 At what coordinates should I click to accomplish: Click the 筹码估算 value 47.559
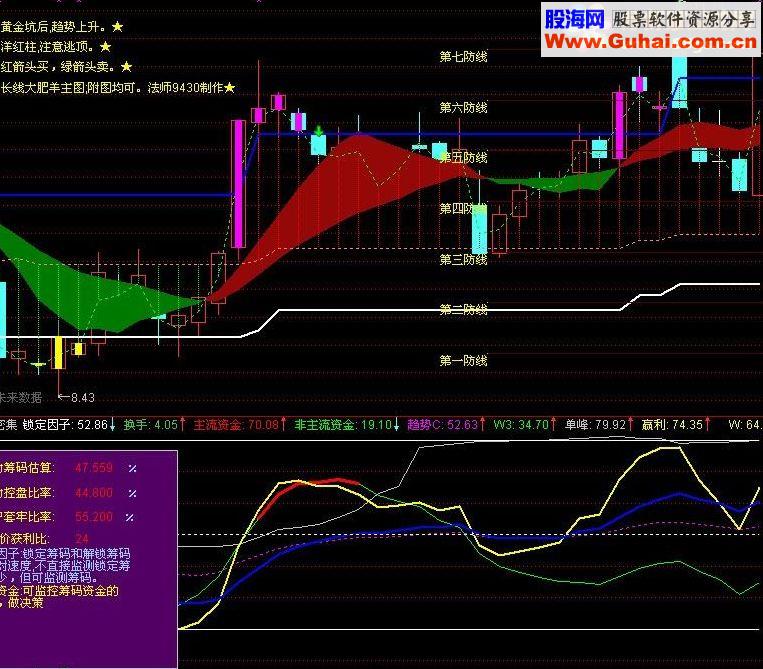(x=93, y=468)
